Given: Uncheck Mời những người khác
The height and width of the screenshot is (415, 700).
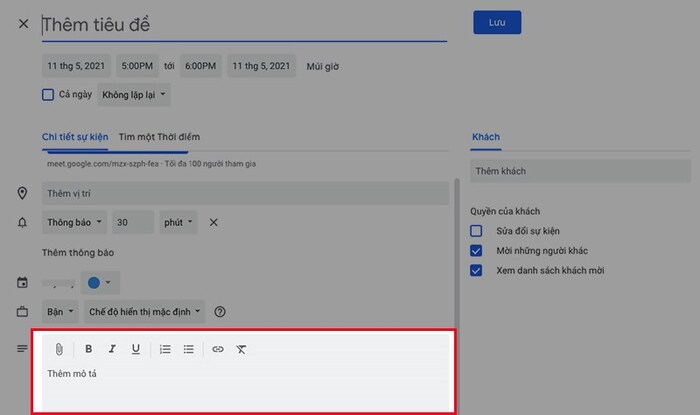Looking at the screenshot, I should 476,251.
